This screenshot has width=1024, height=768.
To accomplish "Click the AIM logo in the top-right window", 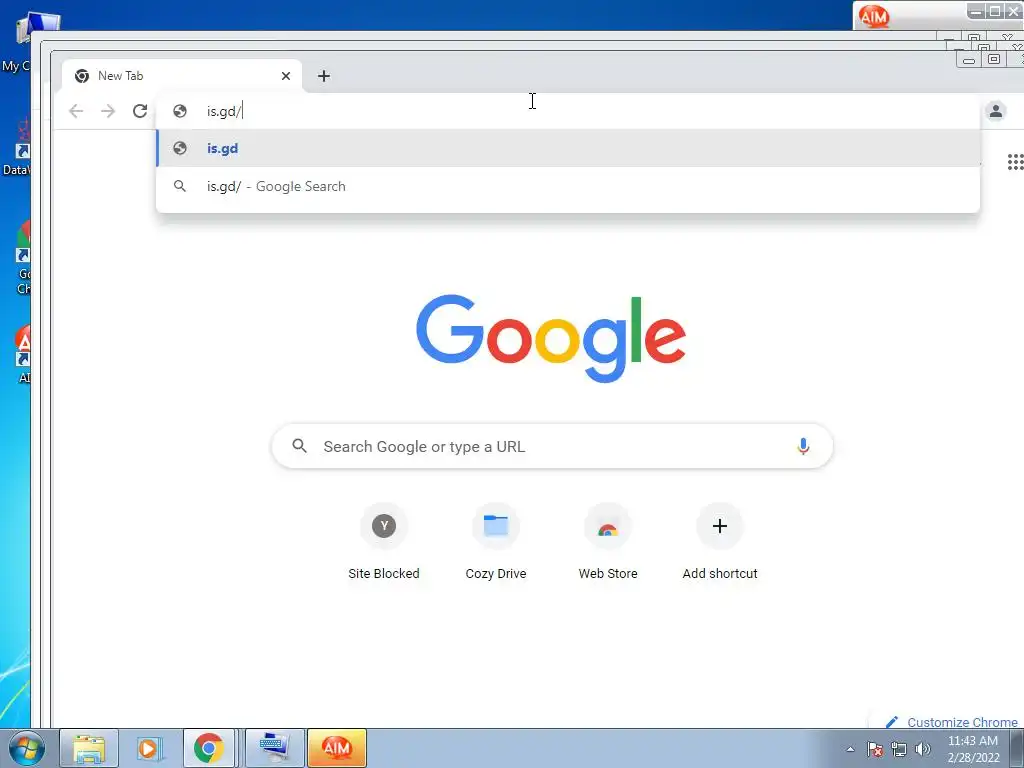I will [874, 16].
